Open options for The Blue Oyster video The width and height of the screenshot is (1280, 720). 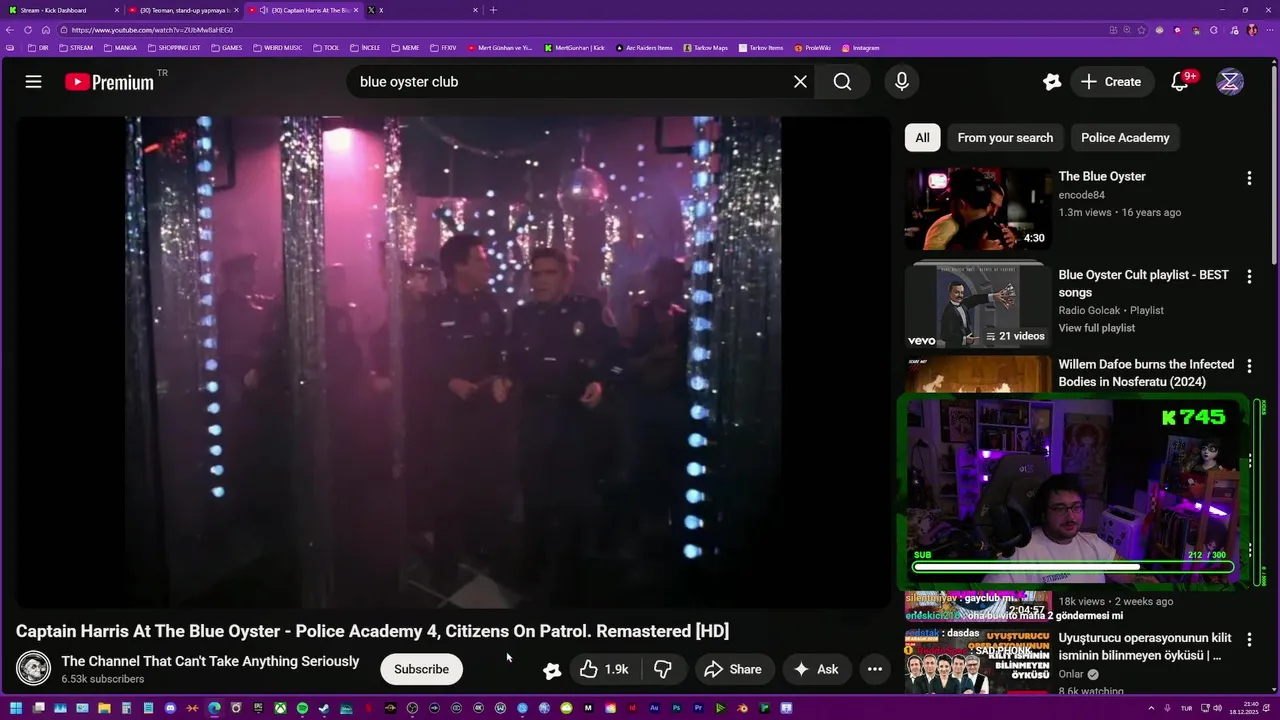pyautogui.click(x=1249, y=178)
